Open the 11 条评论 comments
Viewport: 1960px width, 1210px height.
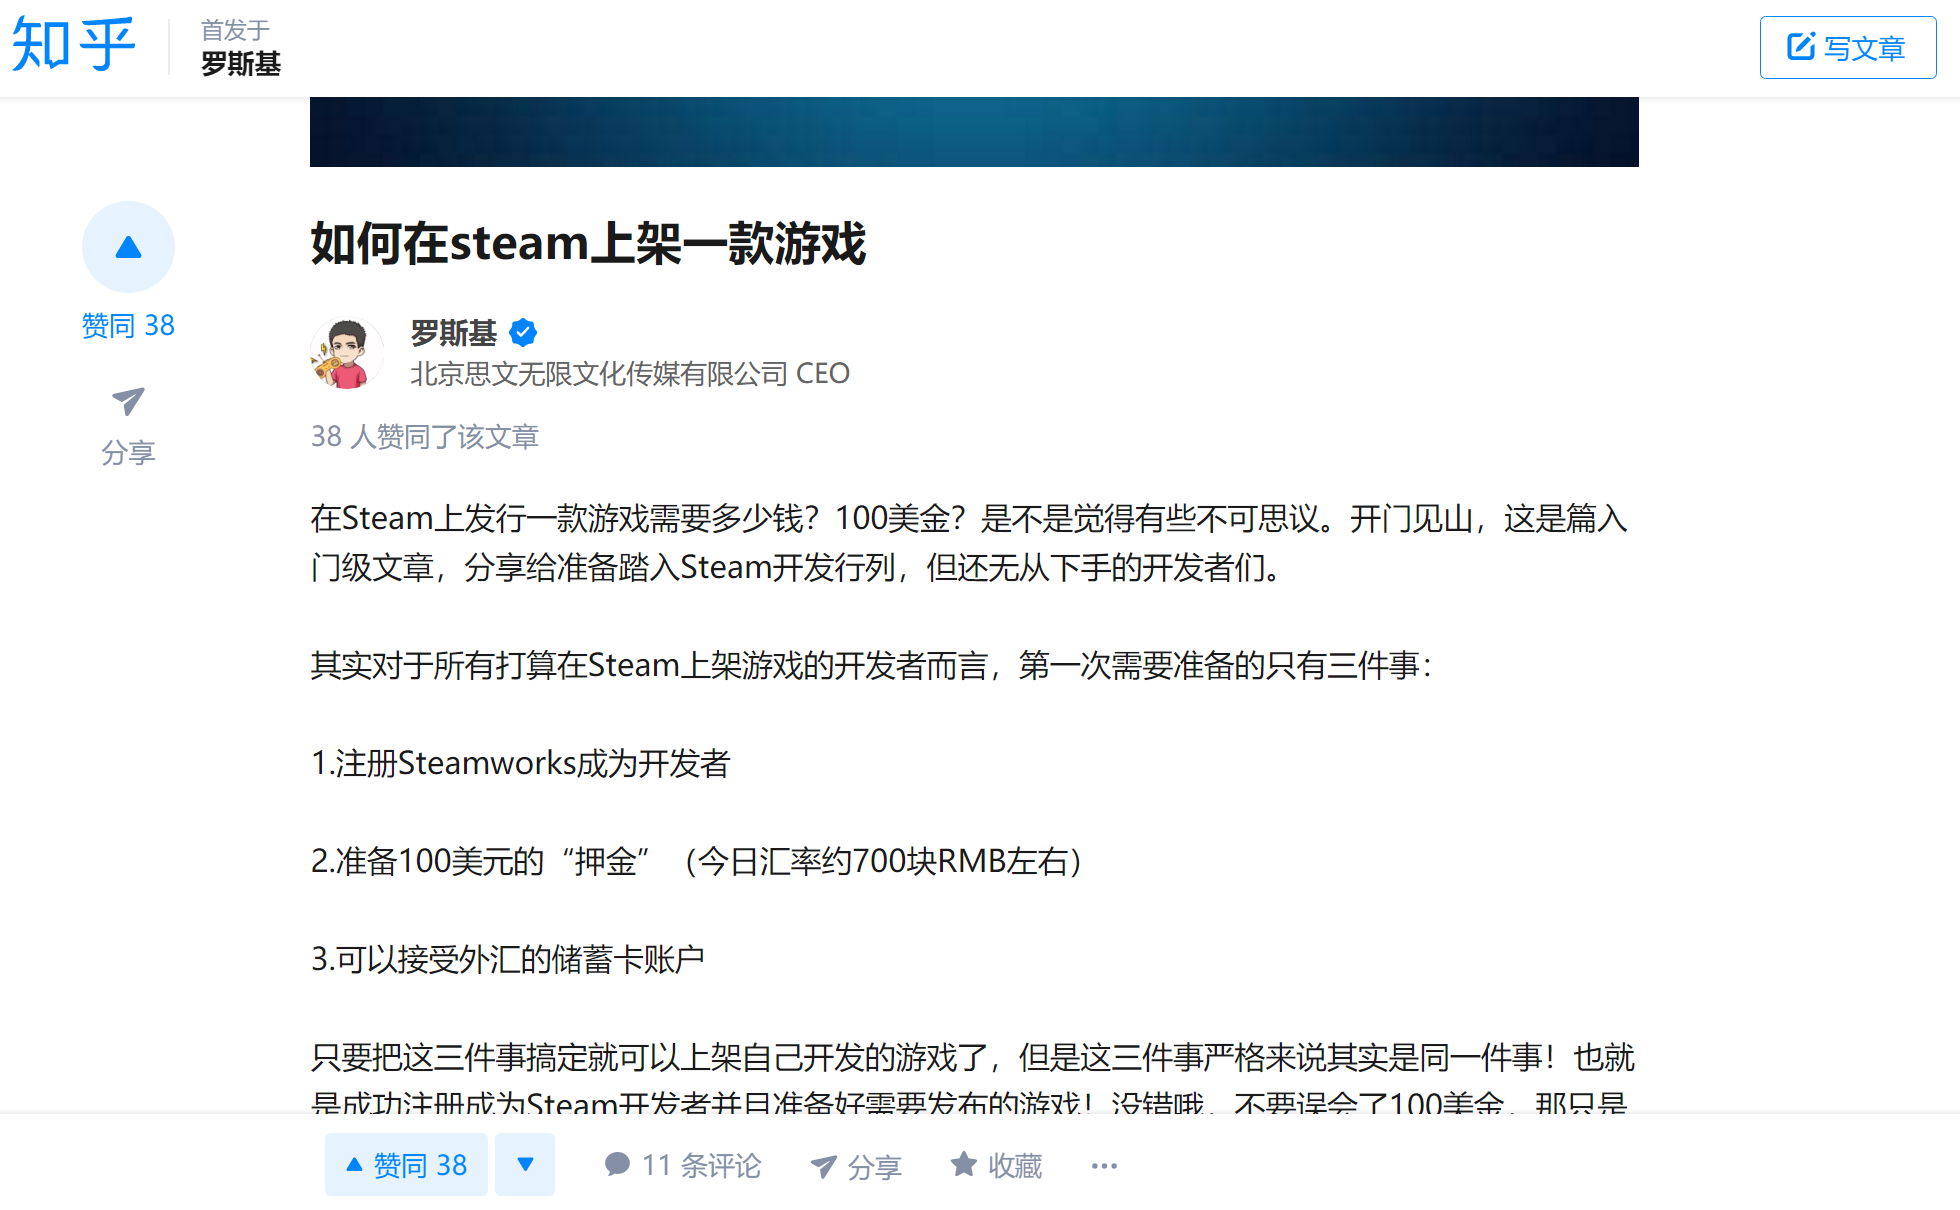click(x=683, y=1165)
